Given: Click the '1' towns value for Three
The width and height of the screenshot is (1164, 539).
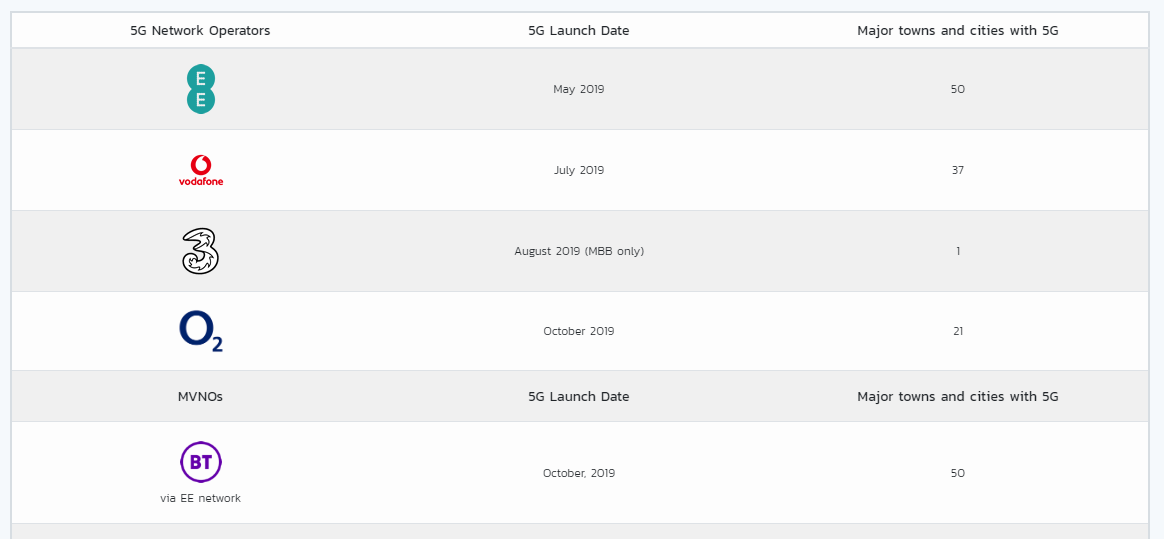Looking at the screenshot, I should [x=958, y=251].
